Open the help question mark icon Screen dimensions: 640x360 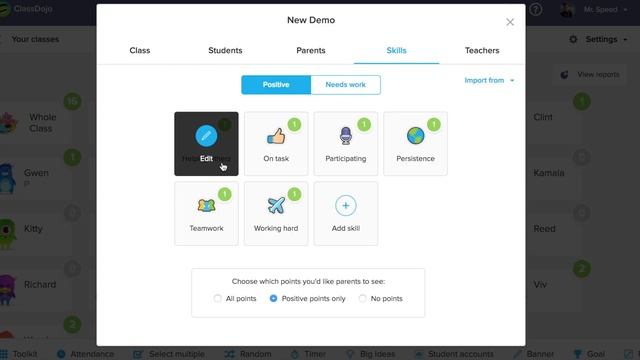tap(536, 9)
